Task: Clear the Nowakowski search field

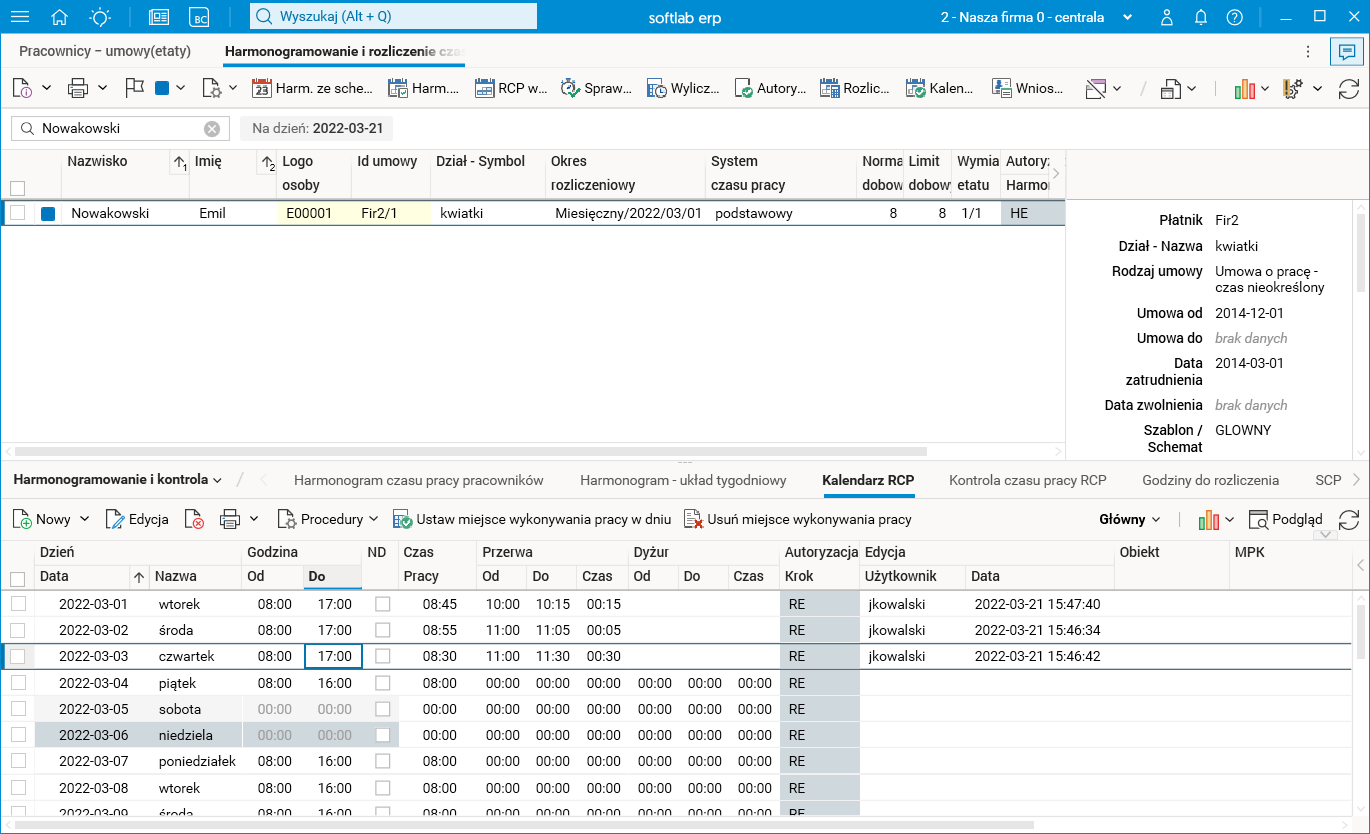Action: (212, 128)
